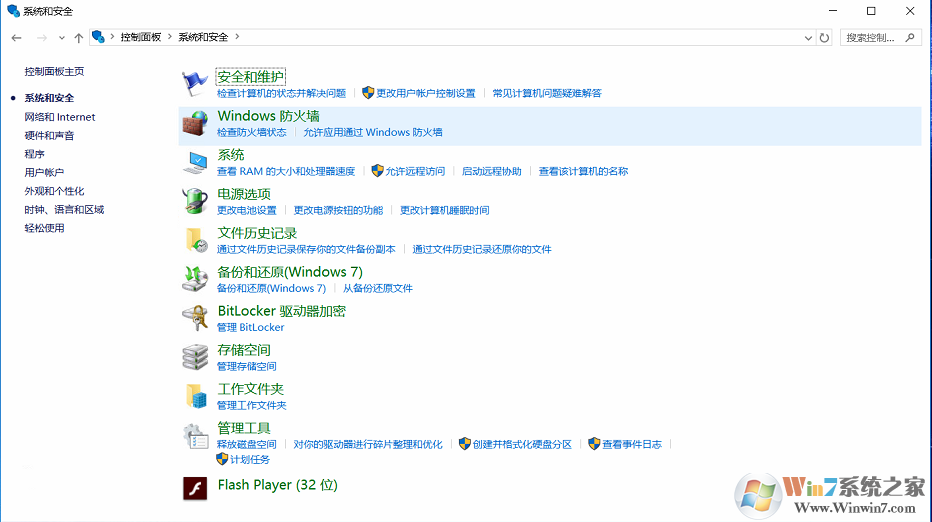Viewport: 932px width, 522px height.
Task: Open 从备份还原文件 link
Action: [377, 288]
